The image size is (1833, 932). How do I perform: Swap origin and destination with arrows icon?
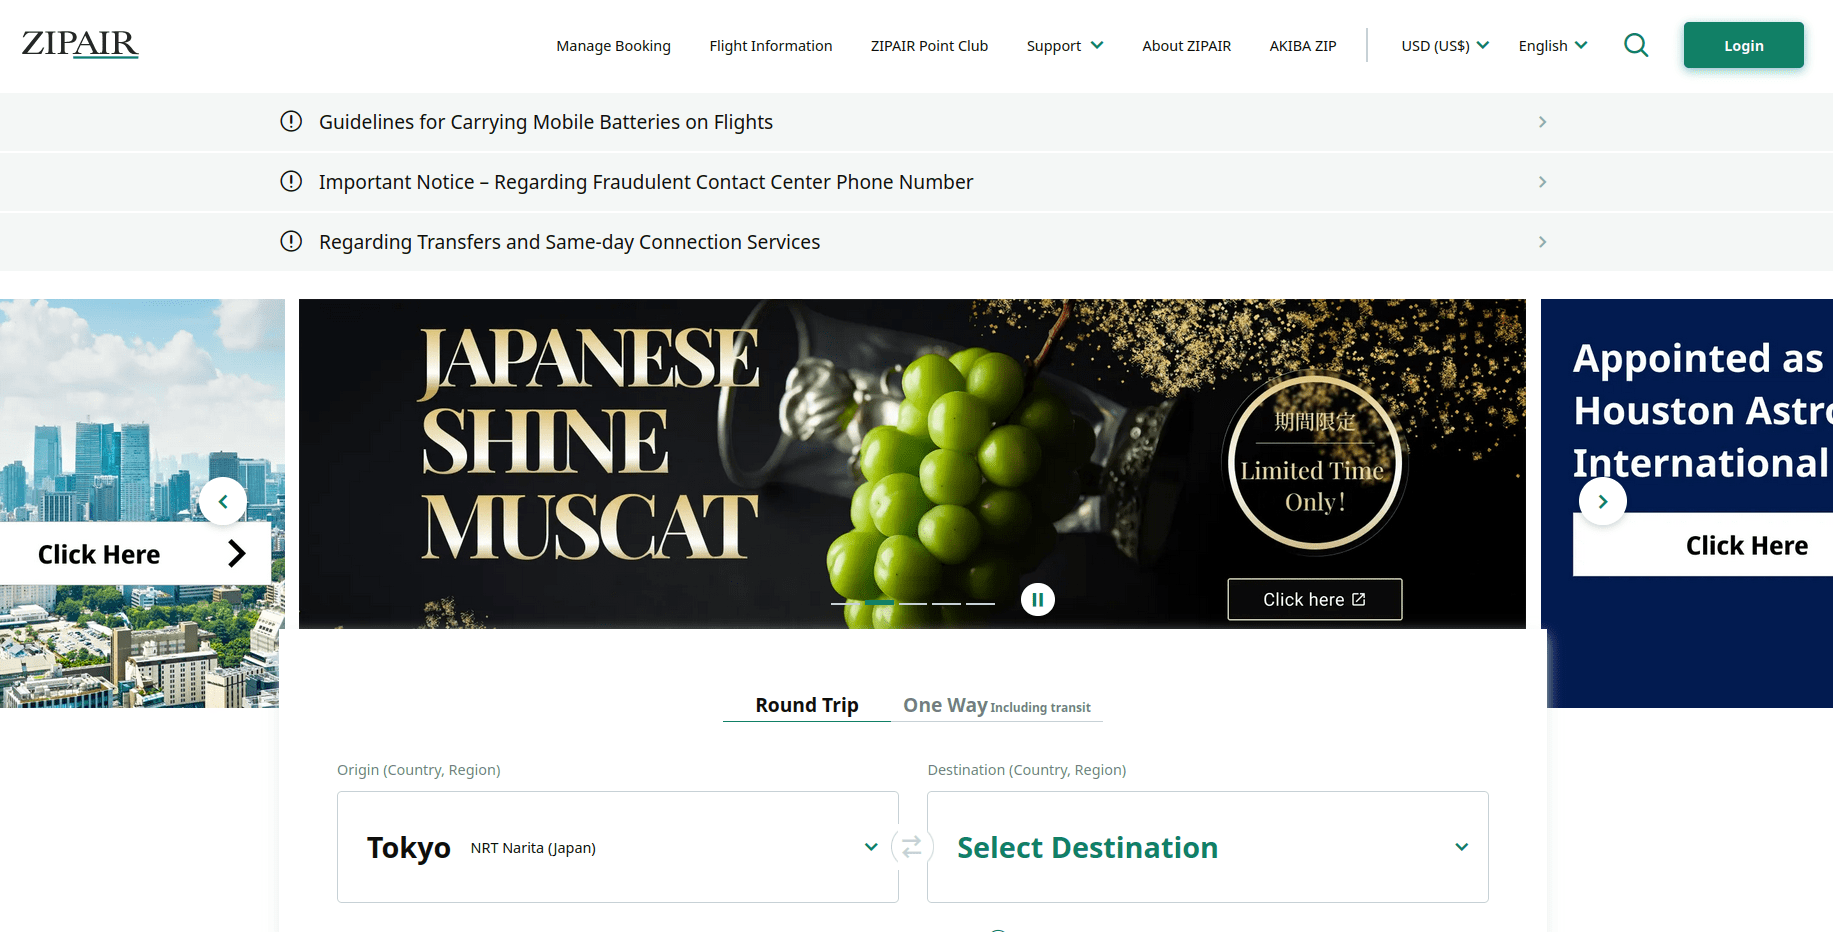click(x=912, y=847)
